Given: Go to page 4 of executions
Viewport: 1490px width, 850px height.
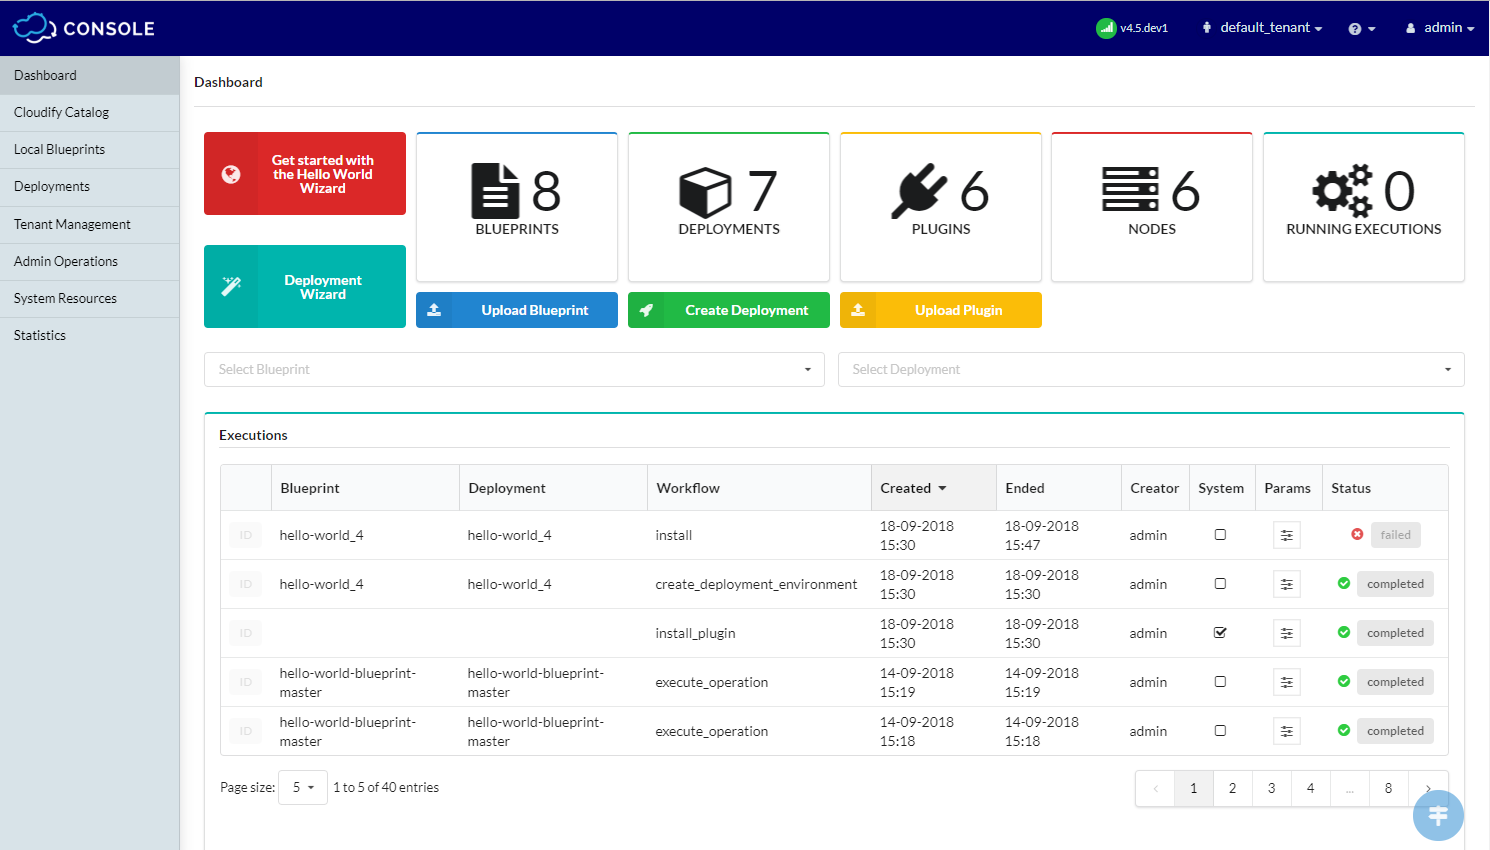Looking at the screenshot, I should click(x=1310, y=788).
